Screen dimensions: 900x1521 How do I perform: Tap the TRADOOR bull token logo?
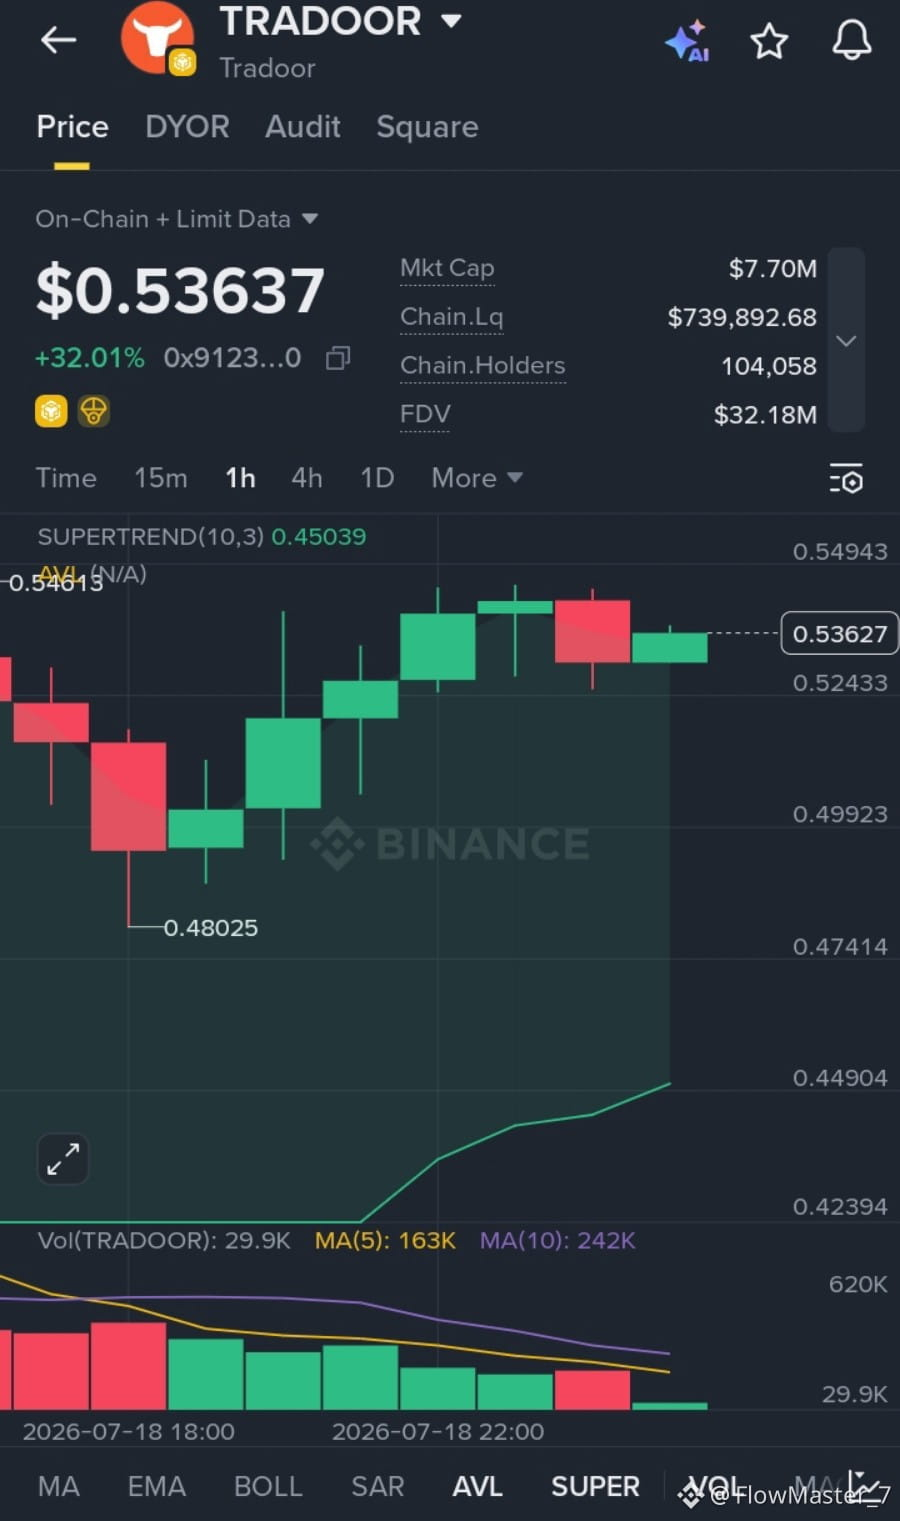coord(157,38)
